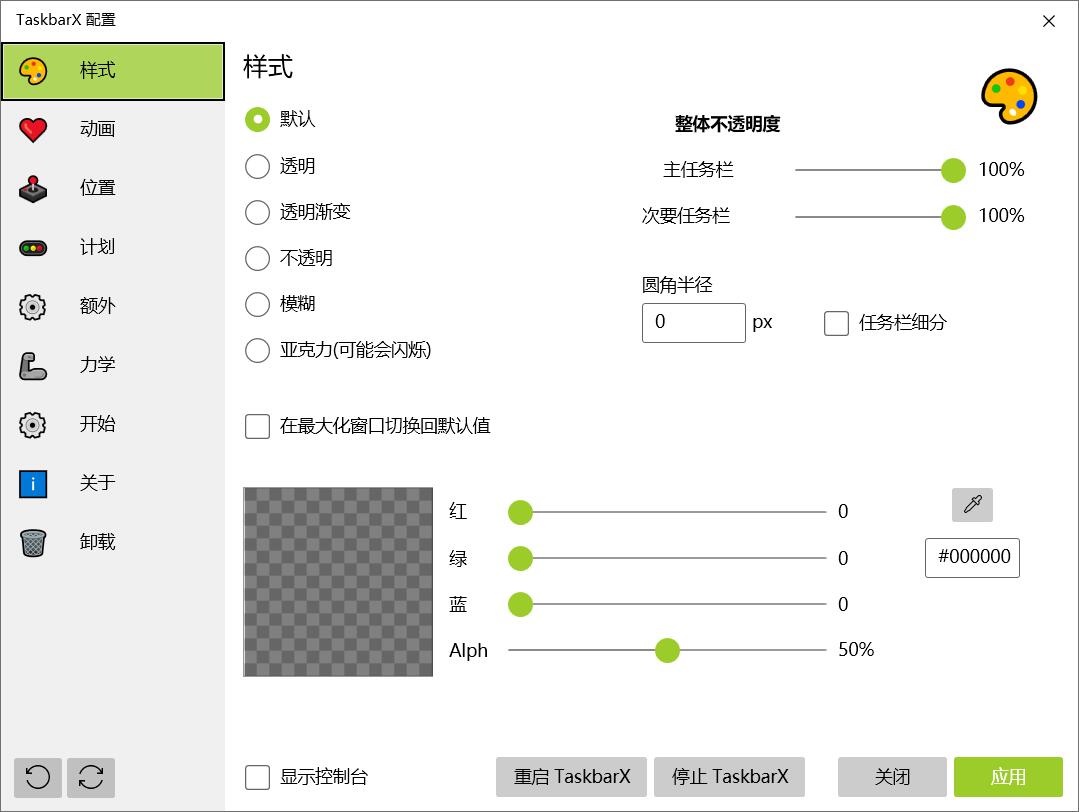Open the 卸载 page
Screen dimensions: 1079x812
click(x=113, y=542)
